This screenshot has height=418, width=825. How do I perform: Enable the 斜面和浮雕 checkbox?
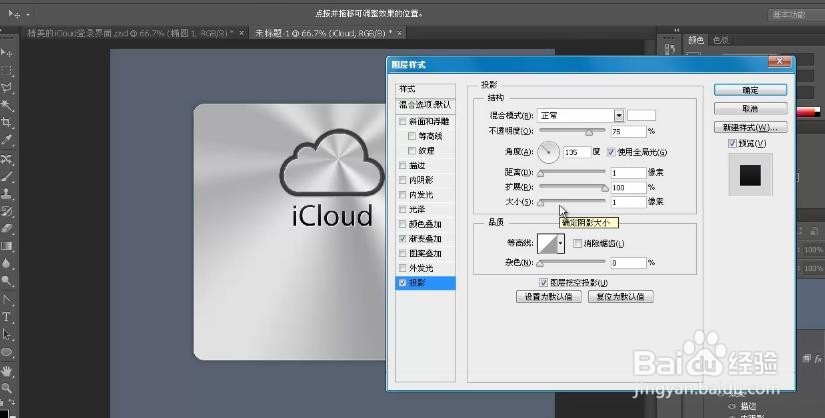click(x=403, y=122)
